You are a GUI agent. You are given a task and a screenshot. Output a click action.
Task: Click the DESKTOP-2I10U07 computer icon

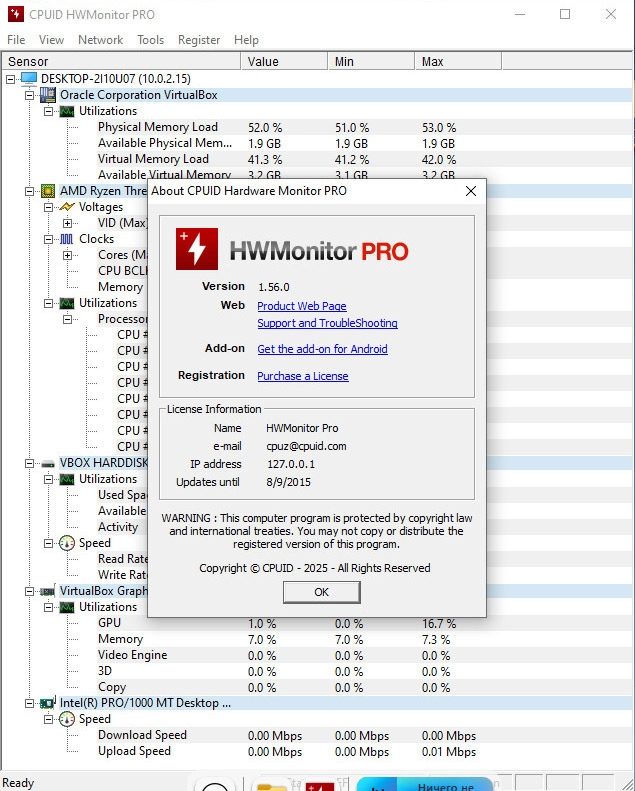(x=29, y=79)
